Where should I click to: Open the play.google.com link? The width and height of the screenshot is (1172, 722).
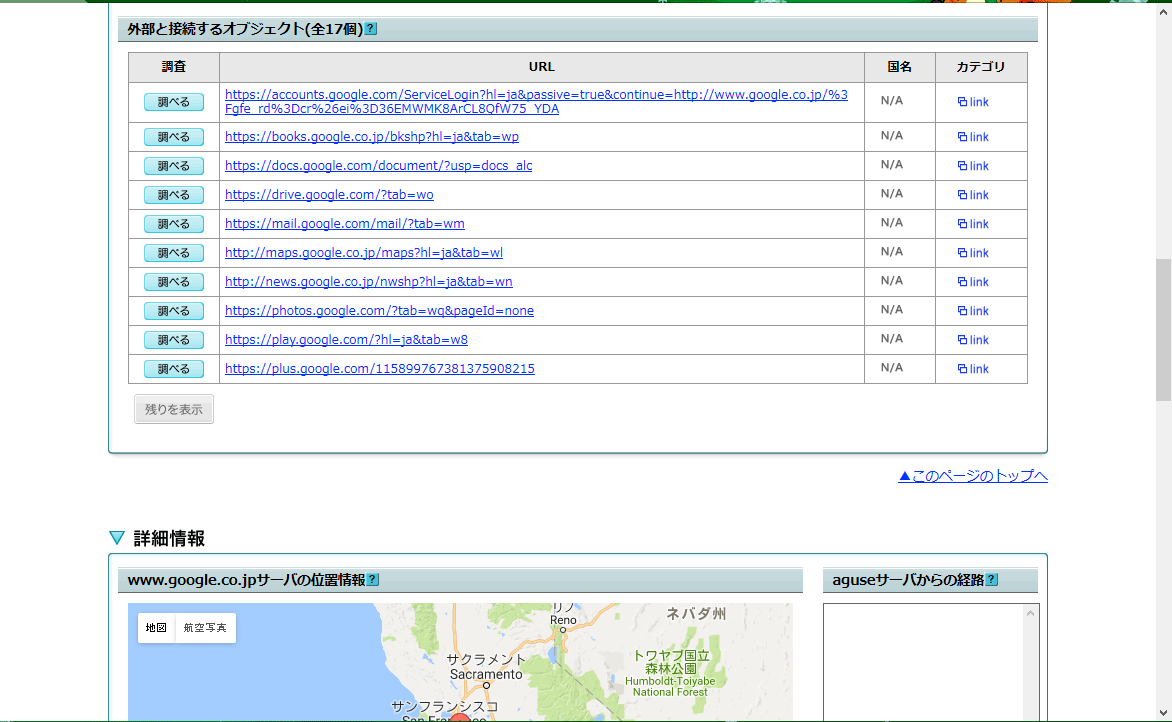(x=346, y=340)
